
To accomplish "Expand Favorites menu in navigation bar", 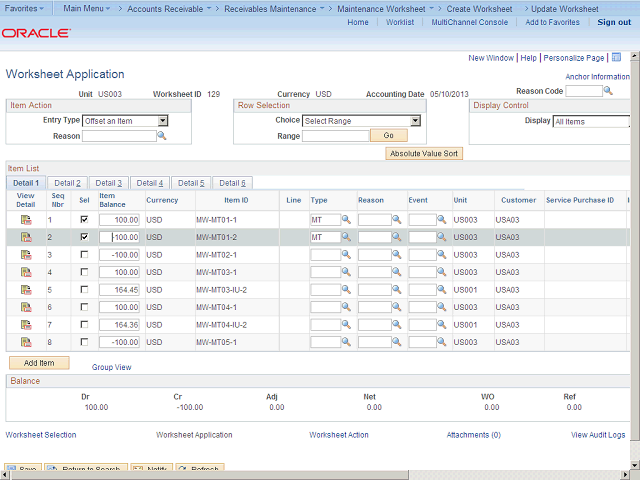I will pos(24,8).
